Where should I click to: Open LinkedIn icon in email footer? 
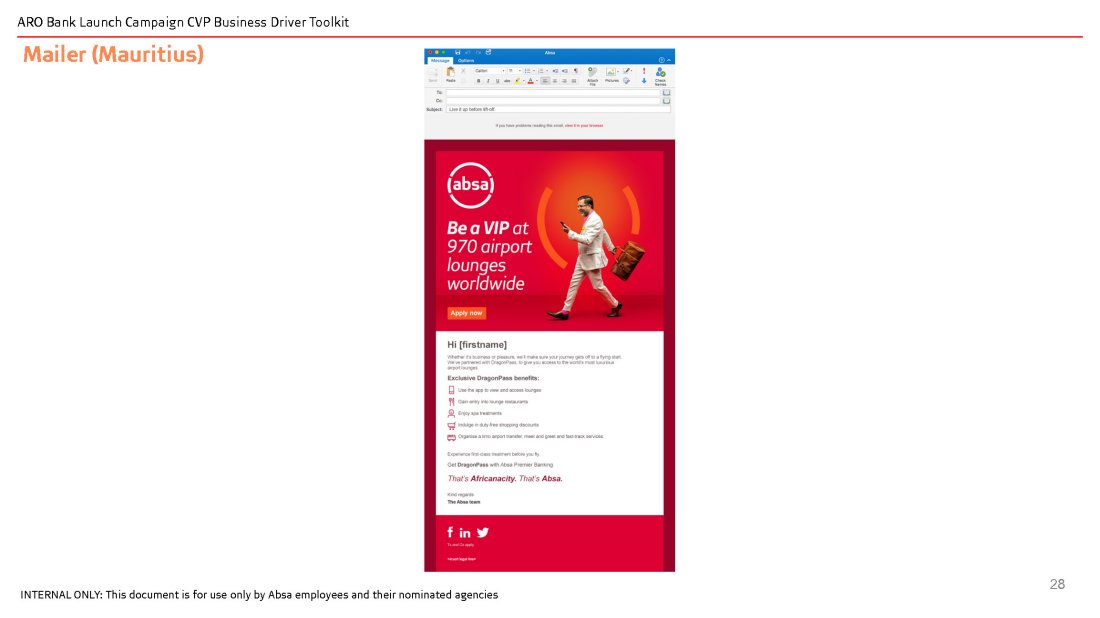[x=465, y=533]
